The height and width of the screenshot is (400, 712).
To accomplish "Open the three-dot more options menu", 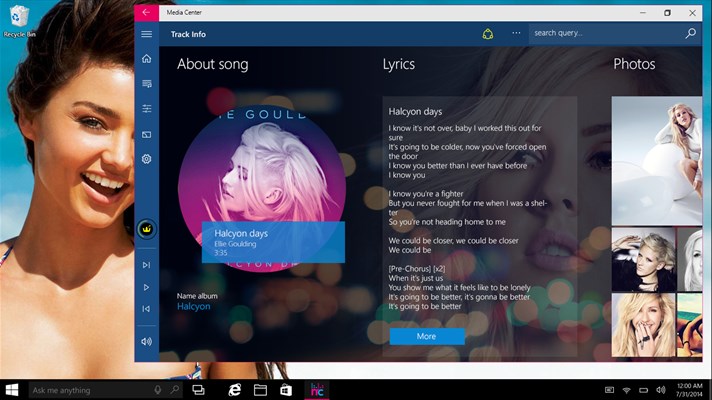I will [x=516, y=33].
